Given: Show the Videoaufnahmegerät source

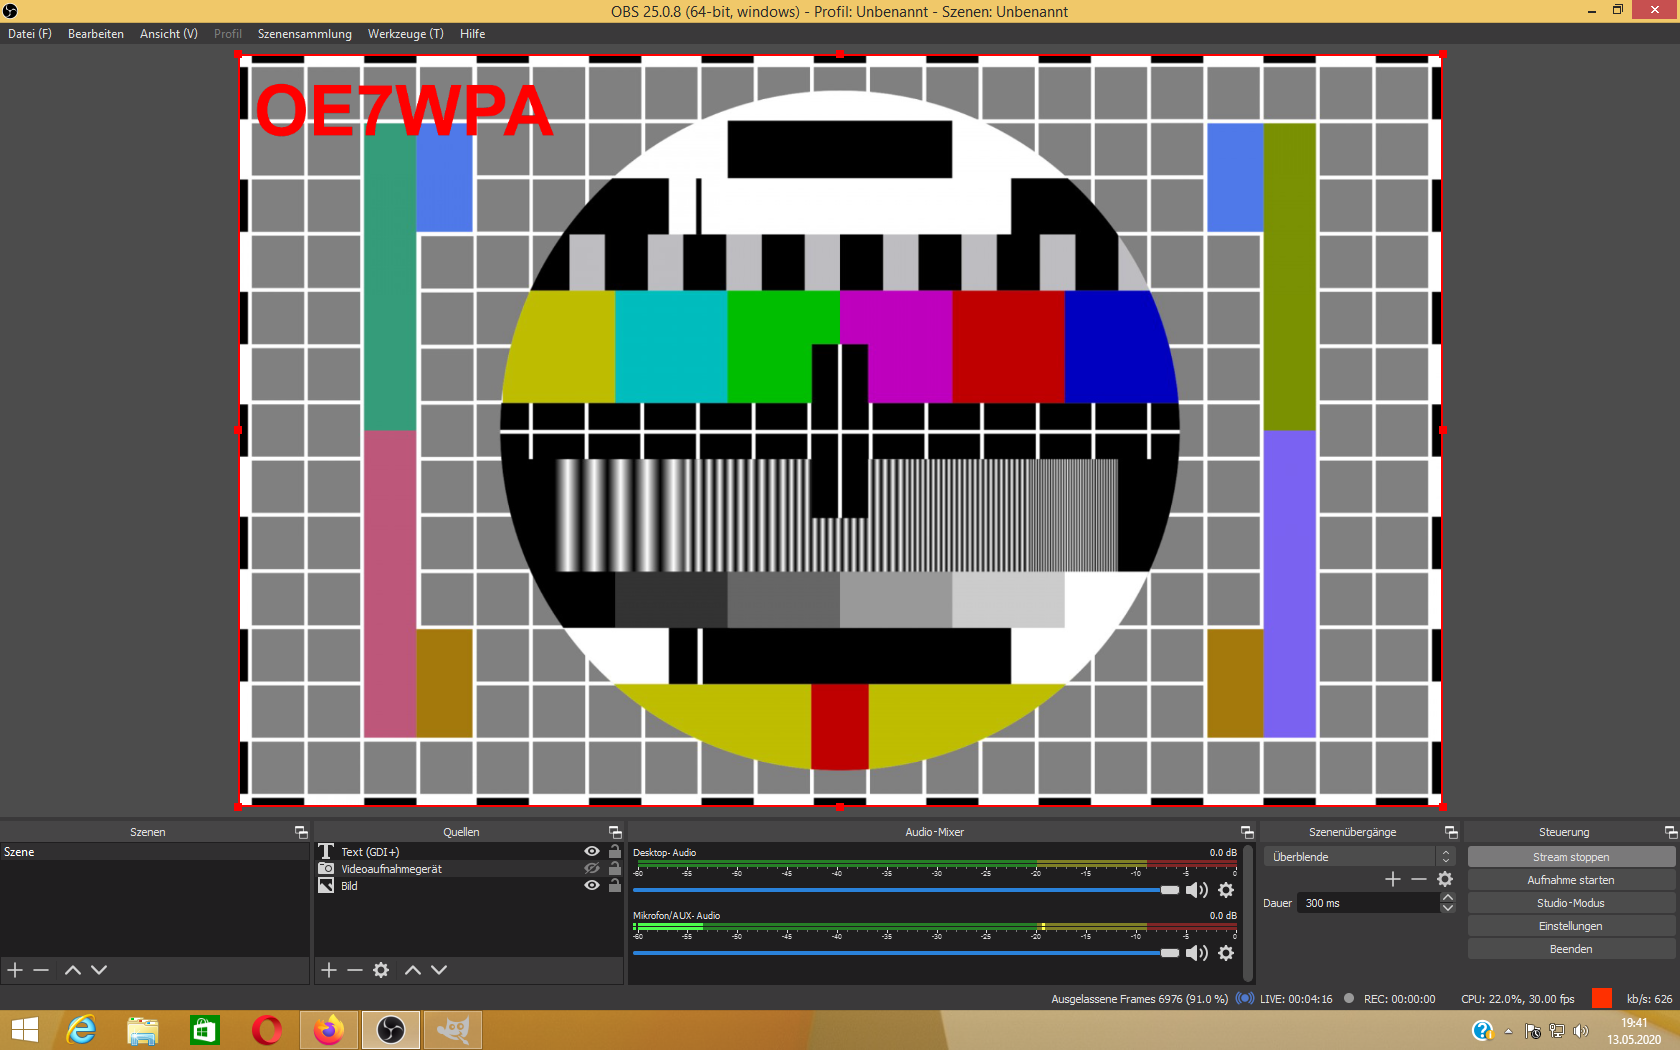Looking at the screenshot, I should click(x=592, y=869).
